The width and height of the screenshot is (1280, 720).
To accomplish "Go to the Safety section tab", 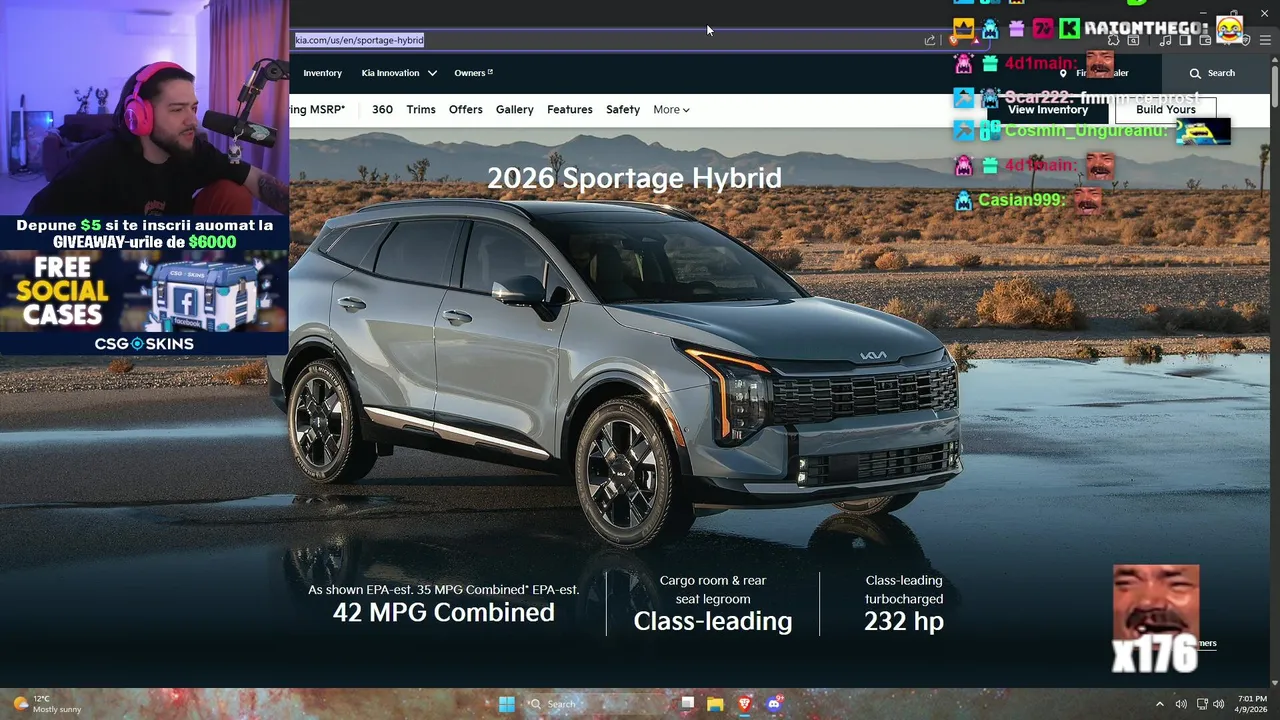I will 623,110.
